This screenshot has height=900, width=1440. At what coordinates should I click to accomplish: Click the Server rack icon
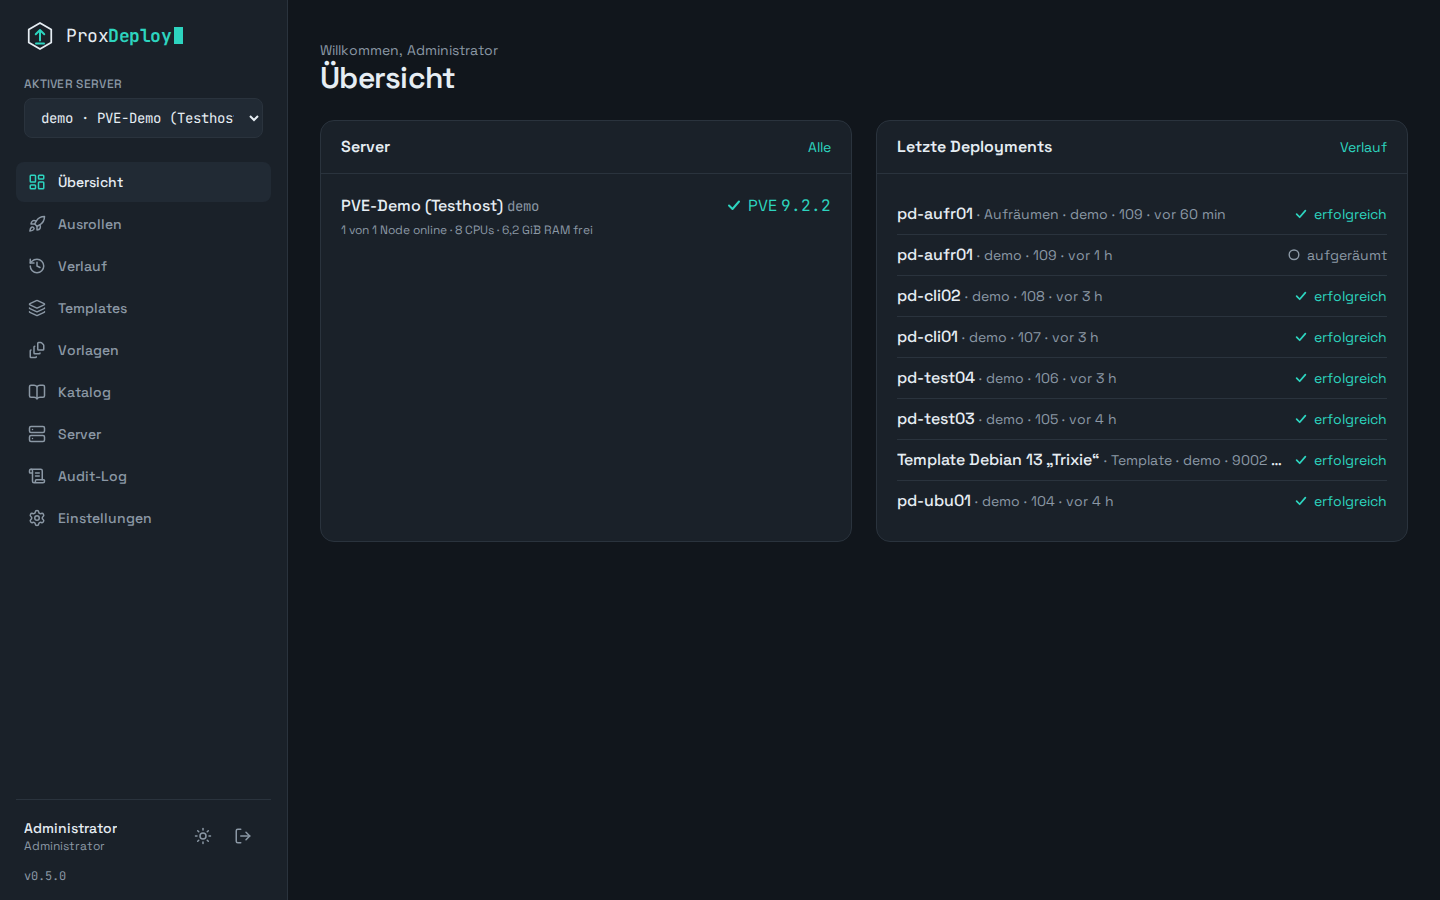[x=37, y=434]
